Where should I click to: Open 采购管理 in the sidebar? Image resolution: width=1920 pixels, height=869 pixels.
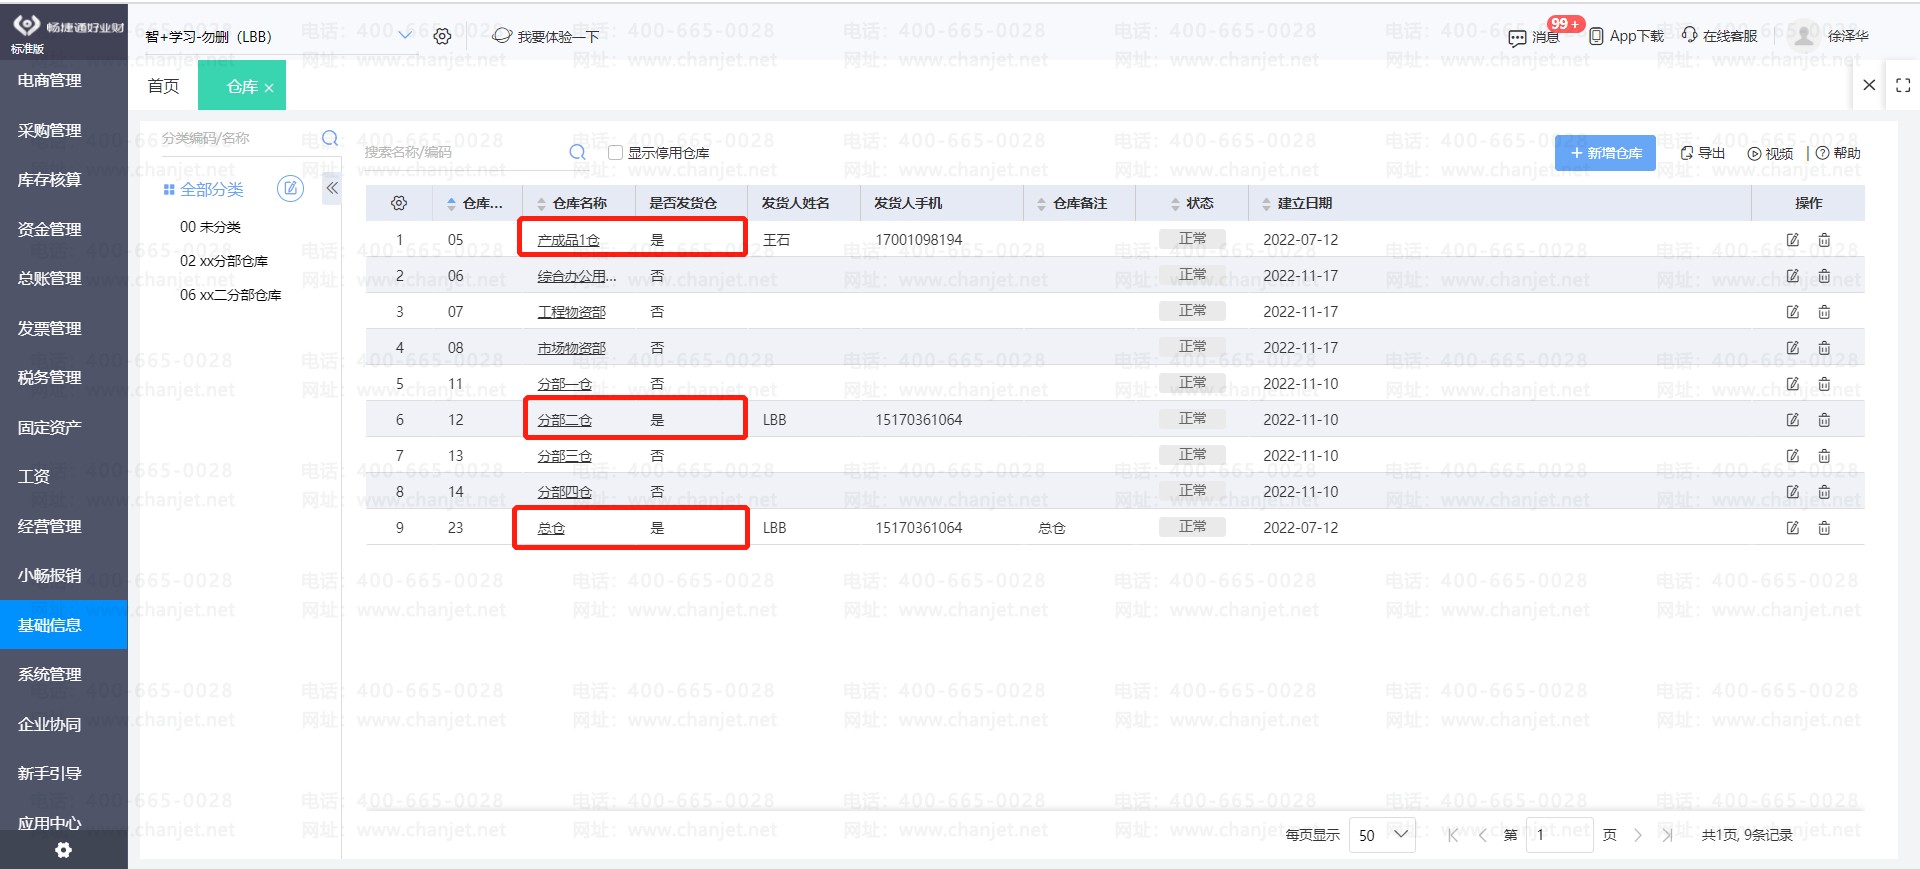pyautogui.click(x=50, y=130)
